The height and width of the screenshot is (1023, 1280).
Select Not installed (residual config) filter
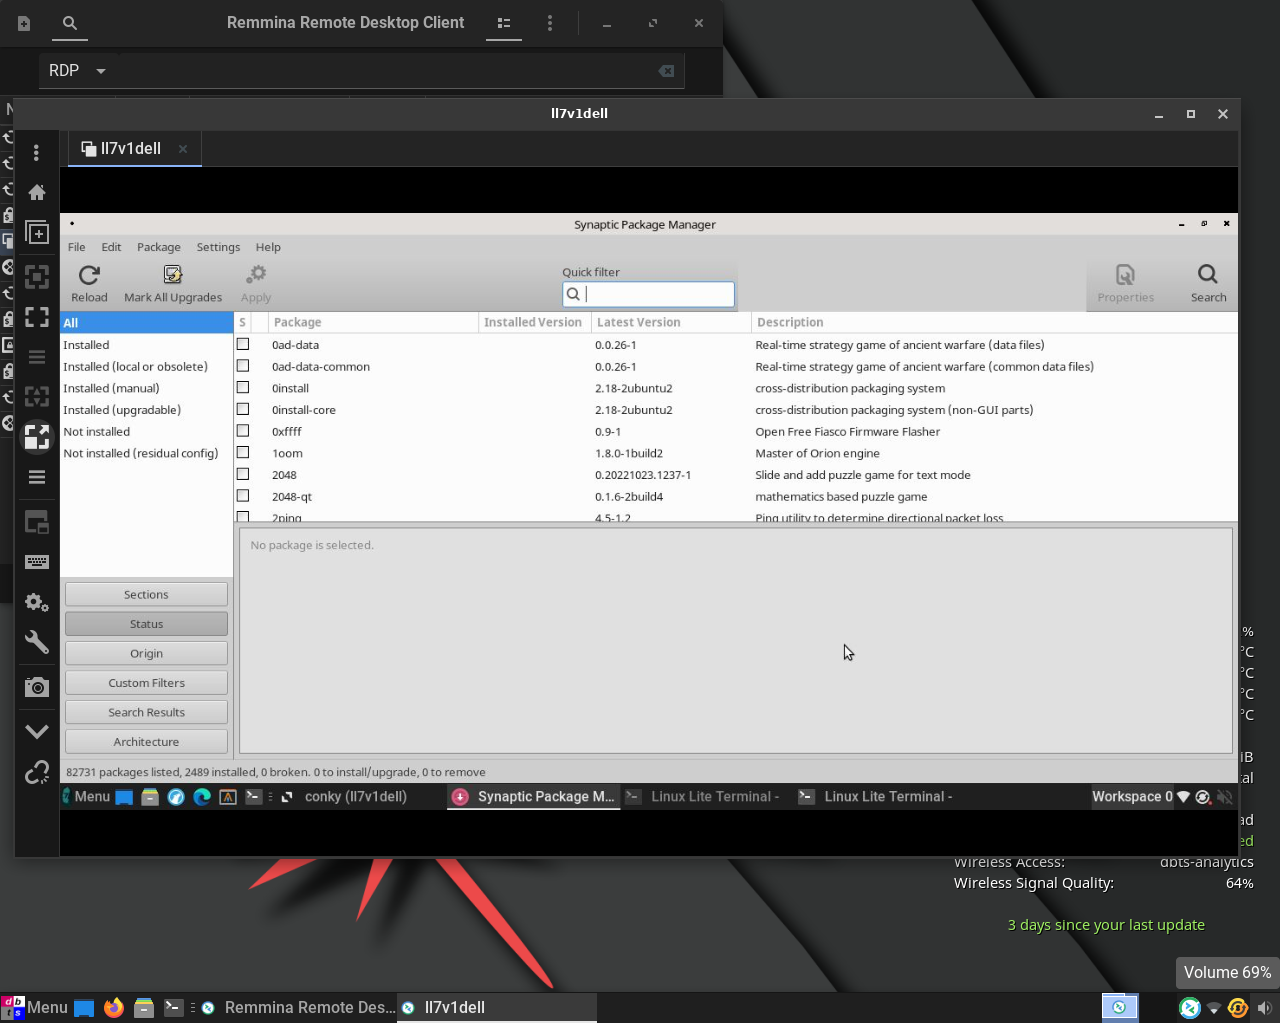coord(146,453)
